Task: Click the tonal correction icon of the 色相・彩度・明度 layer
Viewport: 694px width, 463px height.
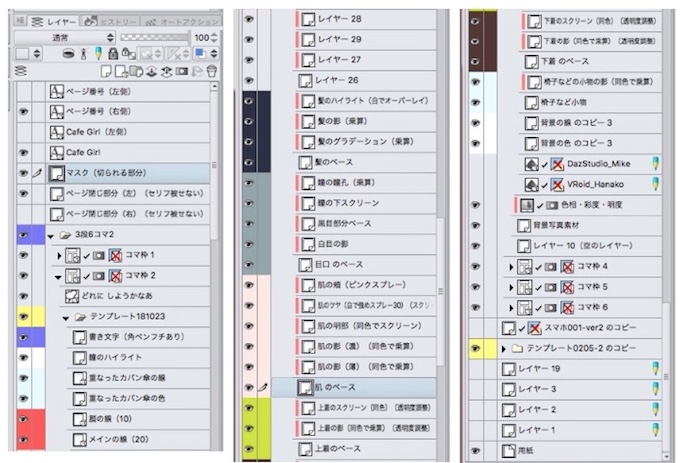Action: [x=527, y=205]
